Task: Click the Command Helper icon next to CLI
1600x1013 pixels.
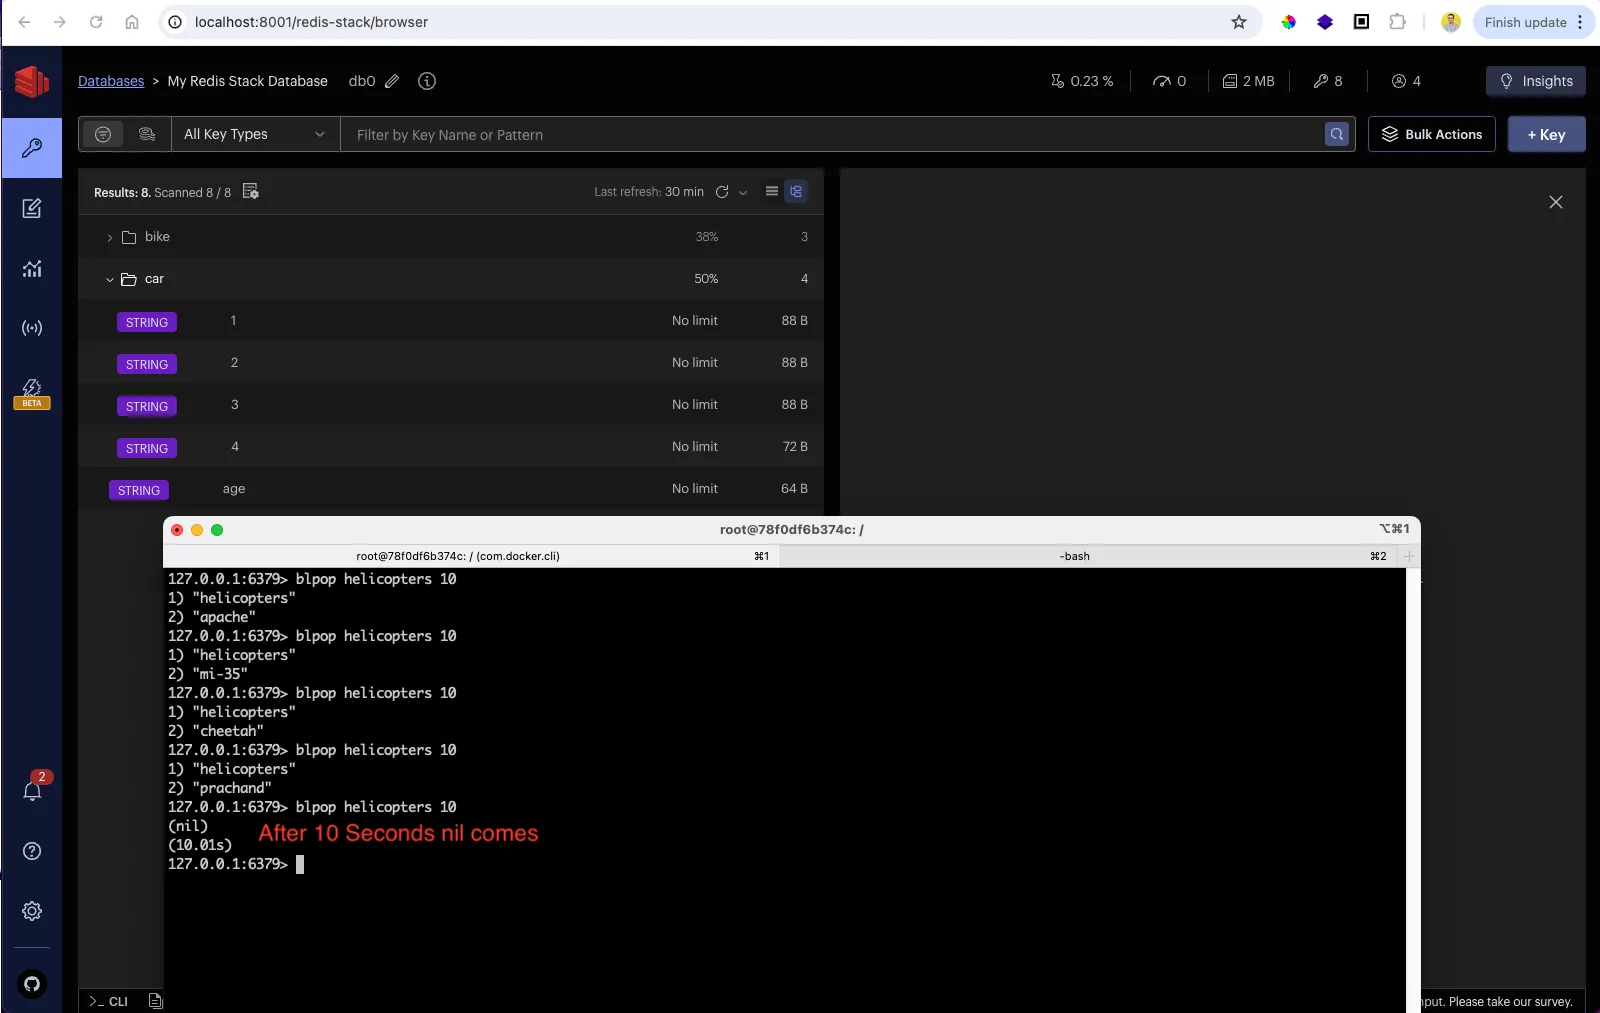Action: point(155,1001)
